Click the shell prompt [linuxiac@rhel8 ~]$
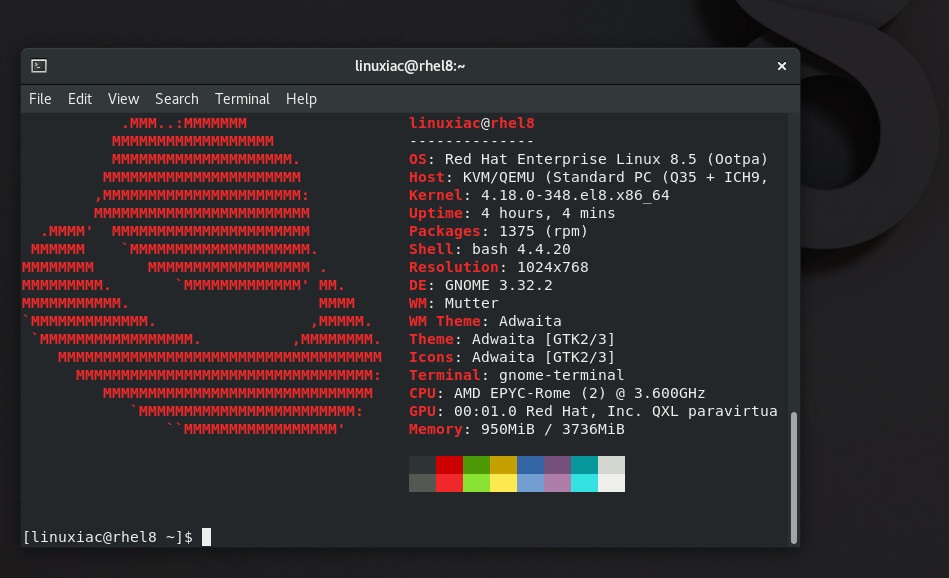Viewport: 949px width, 578px height. coord(108,537)
